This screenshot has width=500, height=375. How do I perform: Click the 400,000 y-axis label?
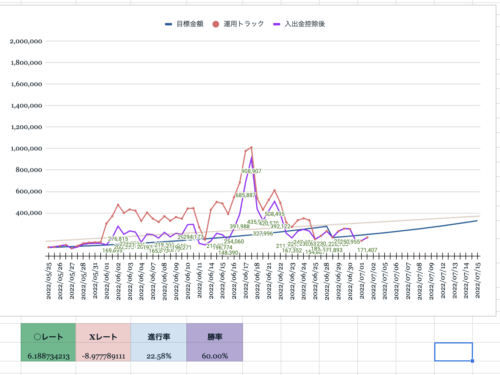click(x=29, y=213)
